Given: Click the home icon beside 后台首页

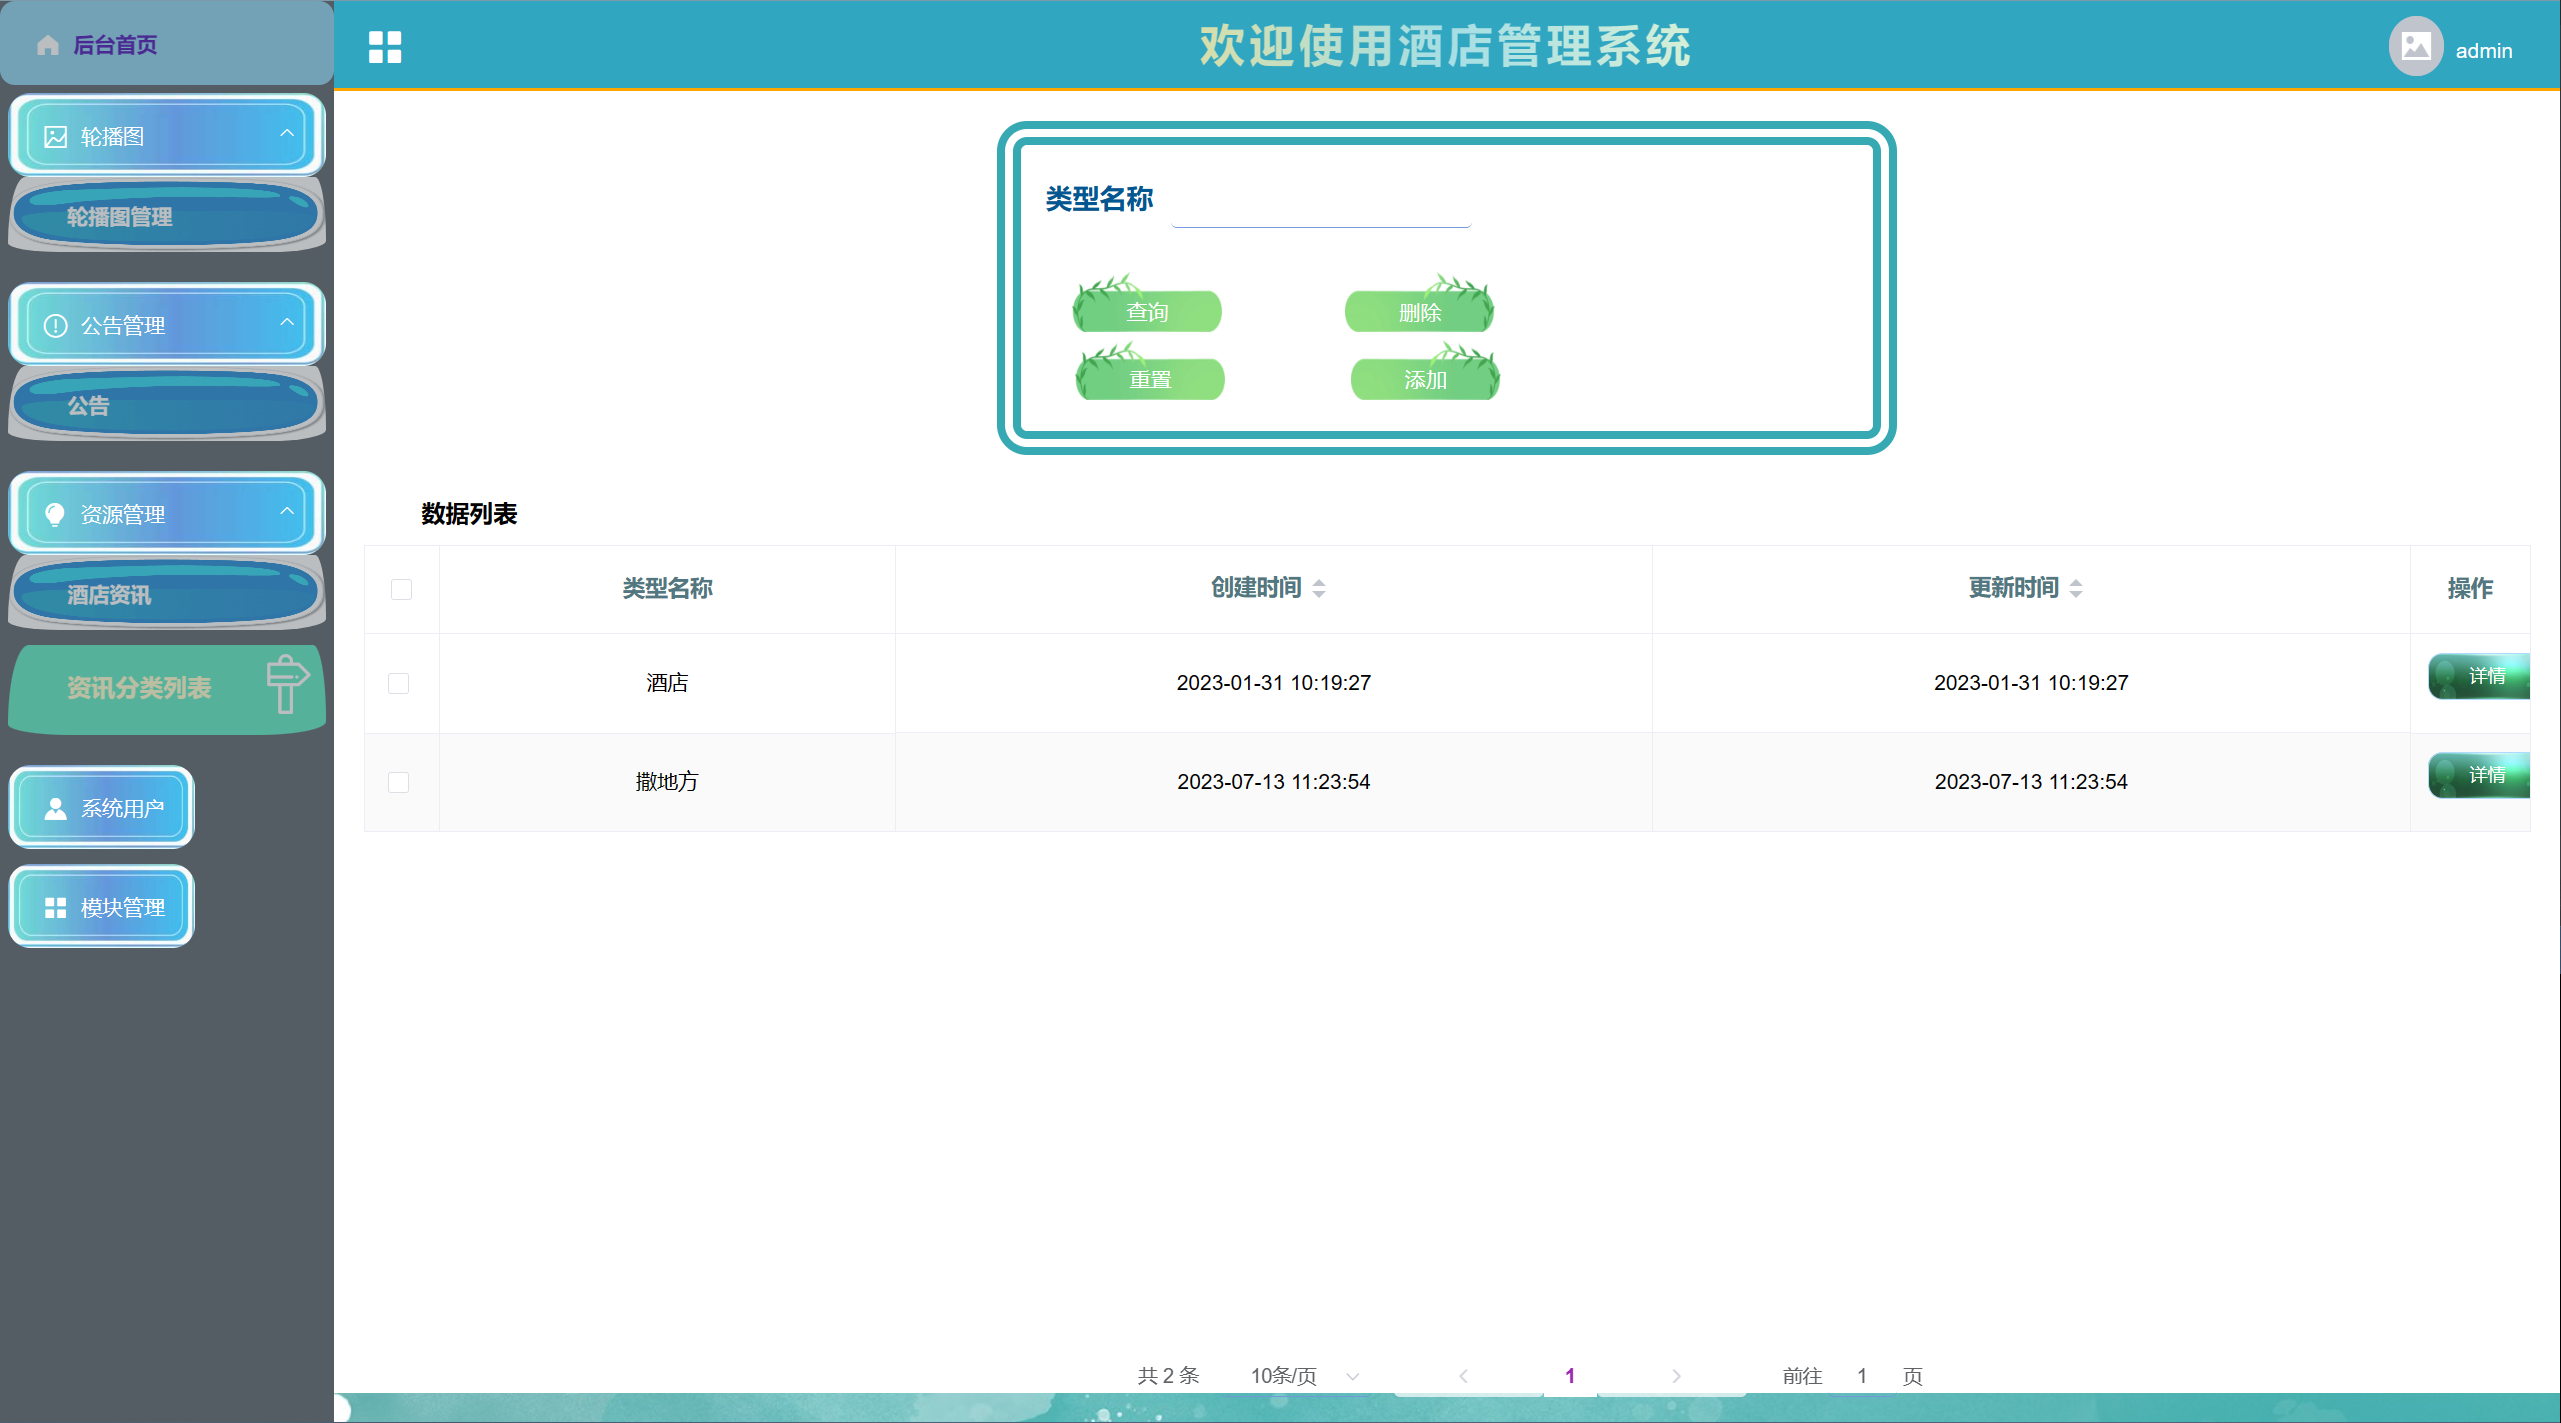Looking at the screenshot, I should coord(48,46).
